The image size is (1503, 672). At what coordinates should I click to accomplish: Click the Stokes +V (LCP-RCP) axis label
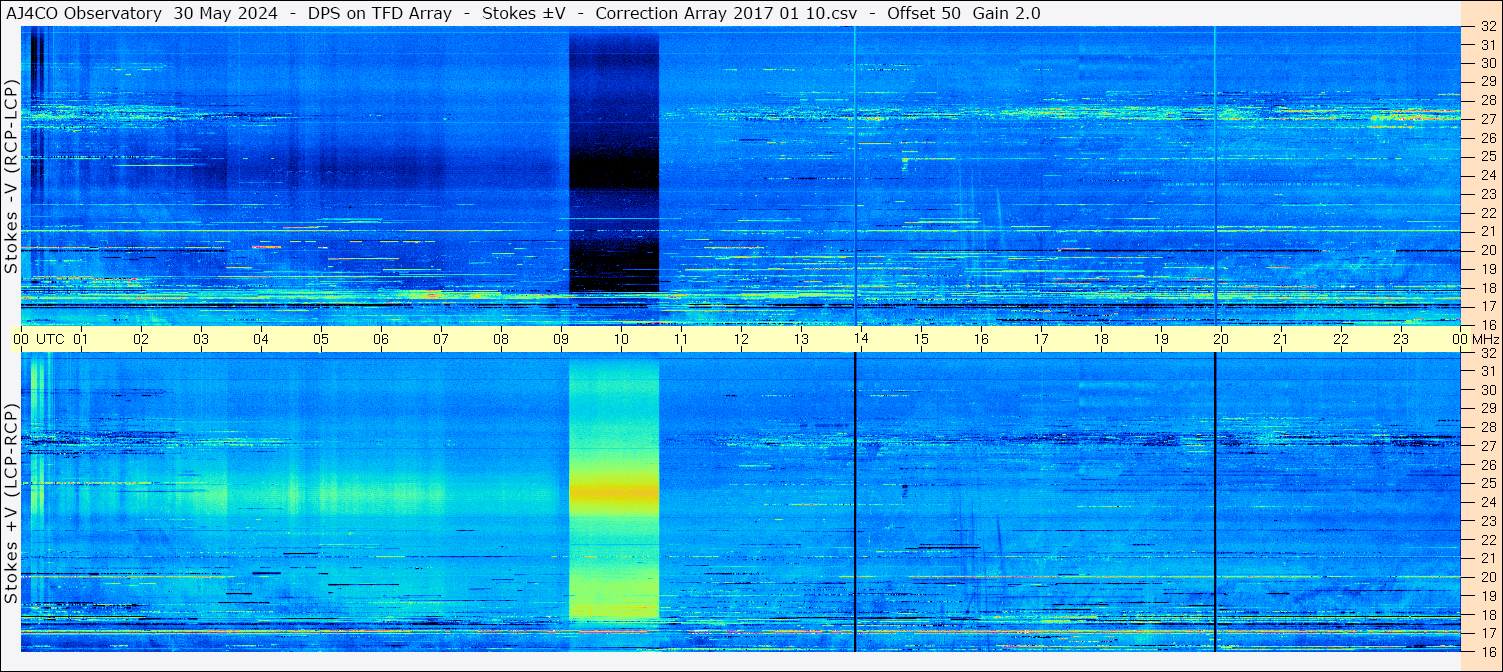pos(11,503)
